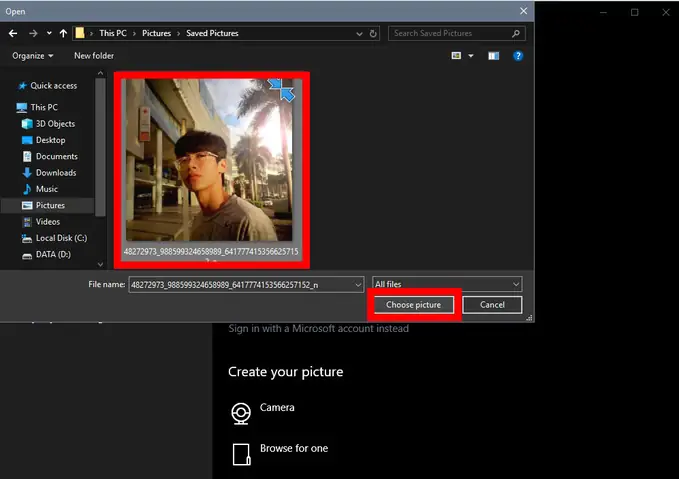Open the Organize menu
This screenshot has height=479, width=679.
(x=32, y=56)
